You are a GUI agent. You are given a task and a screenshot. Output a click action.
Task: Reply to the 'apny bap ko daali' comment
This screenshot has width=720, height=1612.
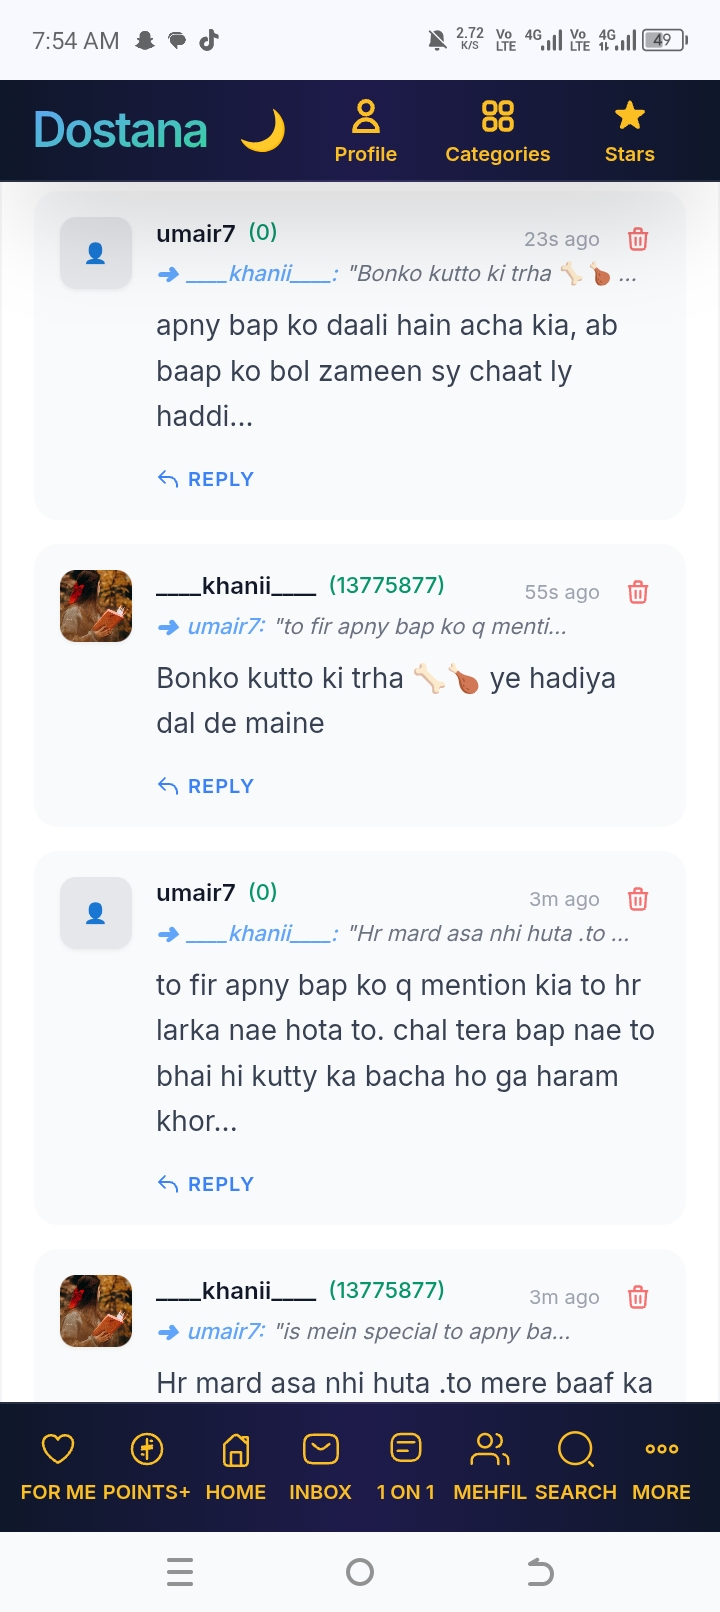[x=206, y=479]
